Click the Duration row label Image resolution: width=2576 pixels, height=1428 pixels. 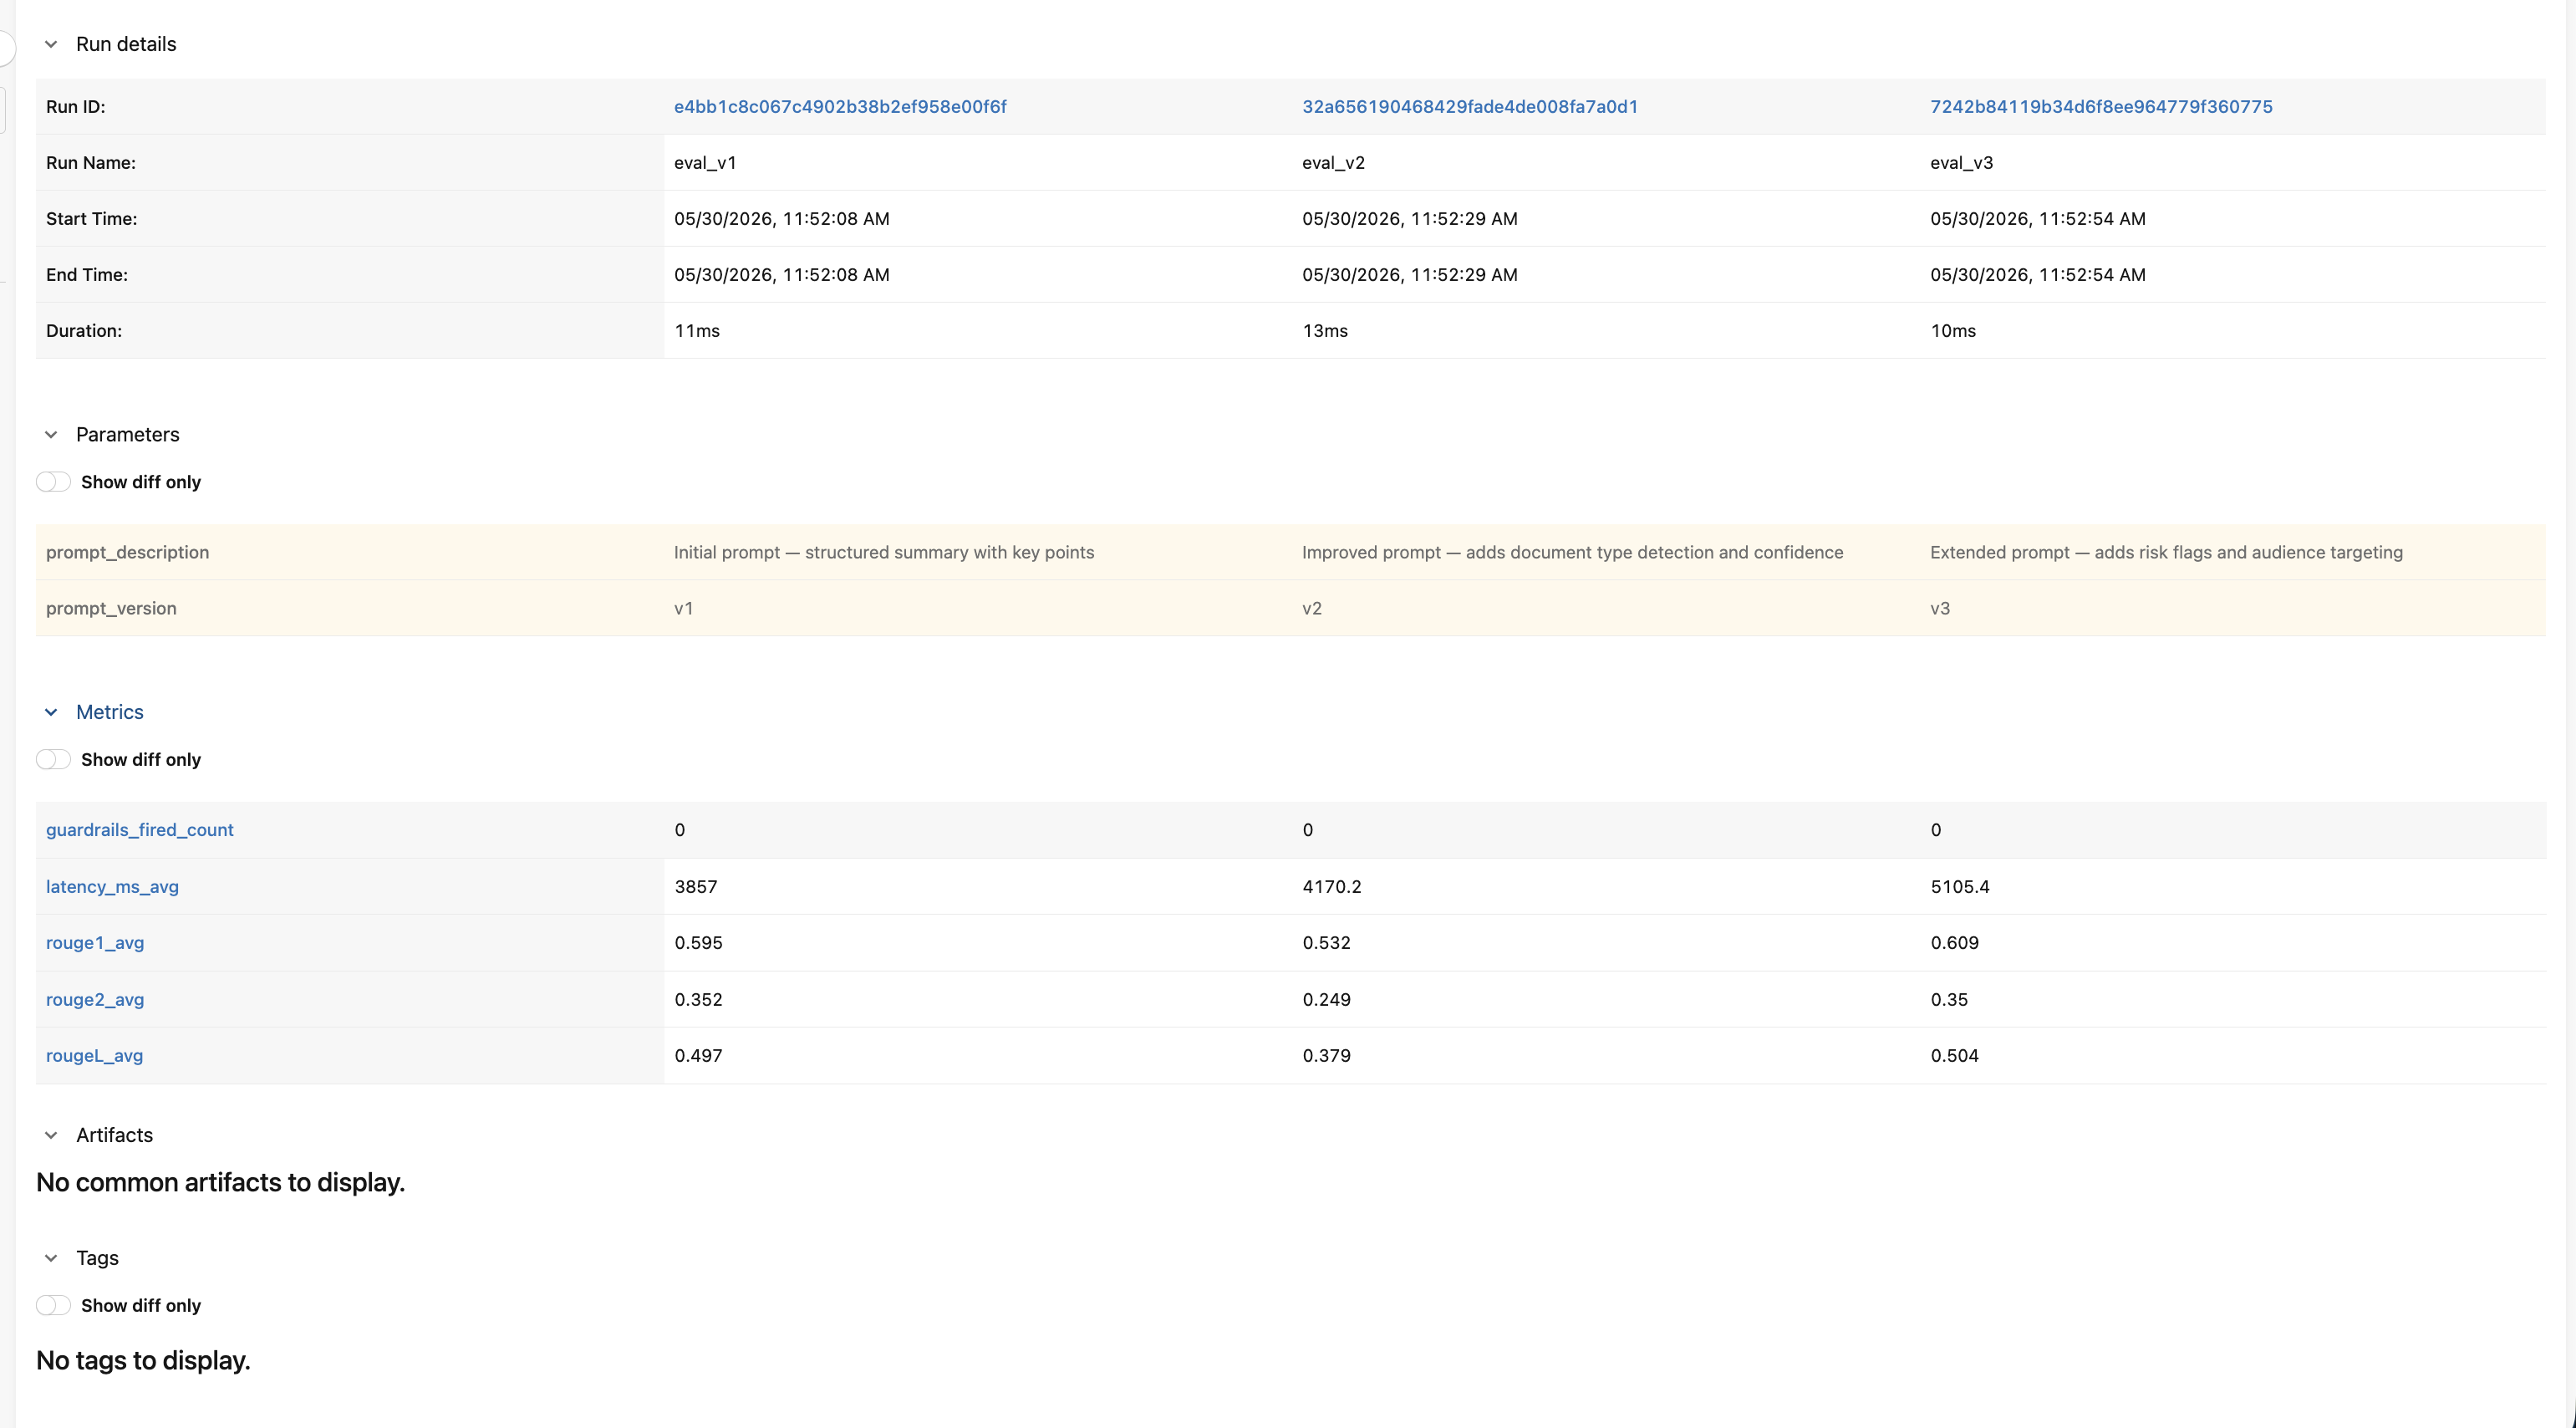pyautogui.click(x=84, y=331)
